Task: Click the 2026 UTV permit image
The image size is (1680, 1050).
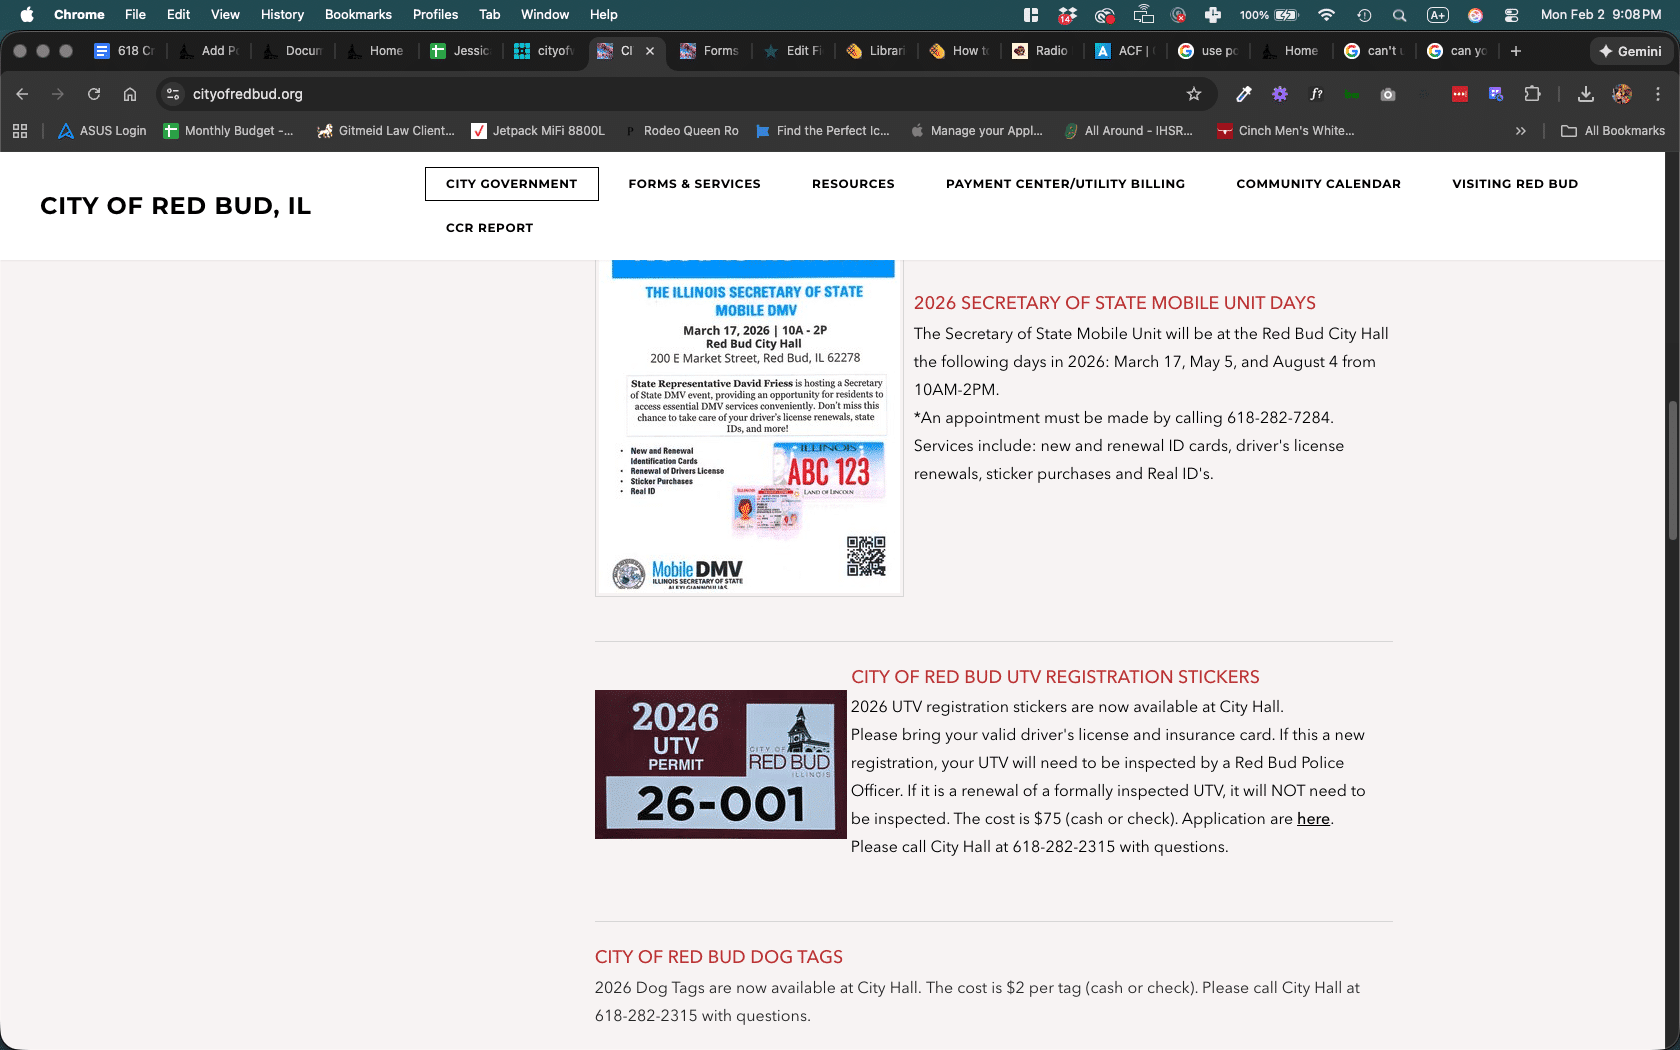Action: point(720,764)
